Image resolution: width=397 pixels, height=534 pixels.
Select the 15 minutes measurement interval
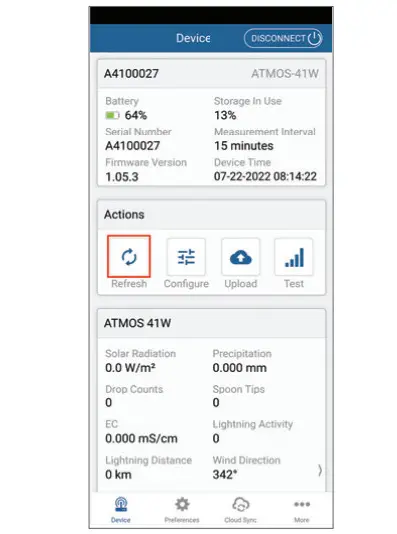(x=244, y=146)
